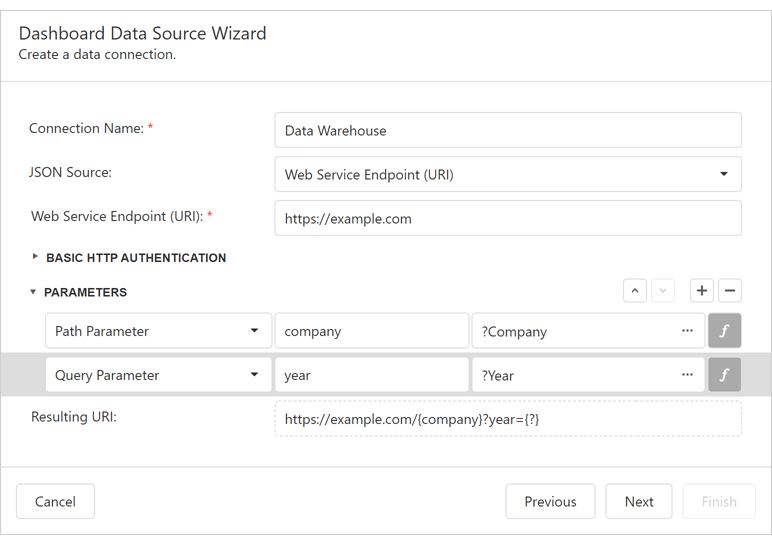Click the Connection Name input field
The height and width of the screenshot is (545, 772).
coord(508,130)
